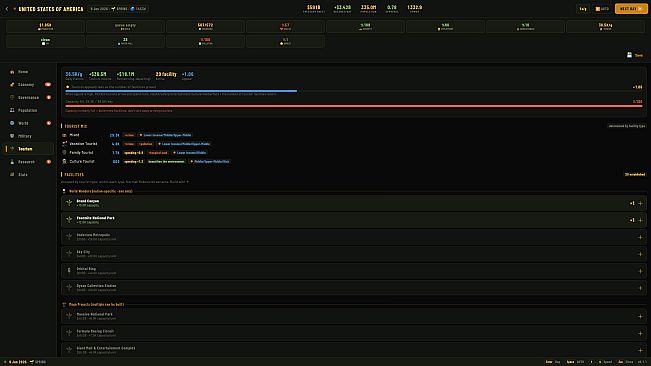The image size is (651, 366).
Task: Open the Home section in sidebar
Action: (x=29, y=72)
